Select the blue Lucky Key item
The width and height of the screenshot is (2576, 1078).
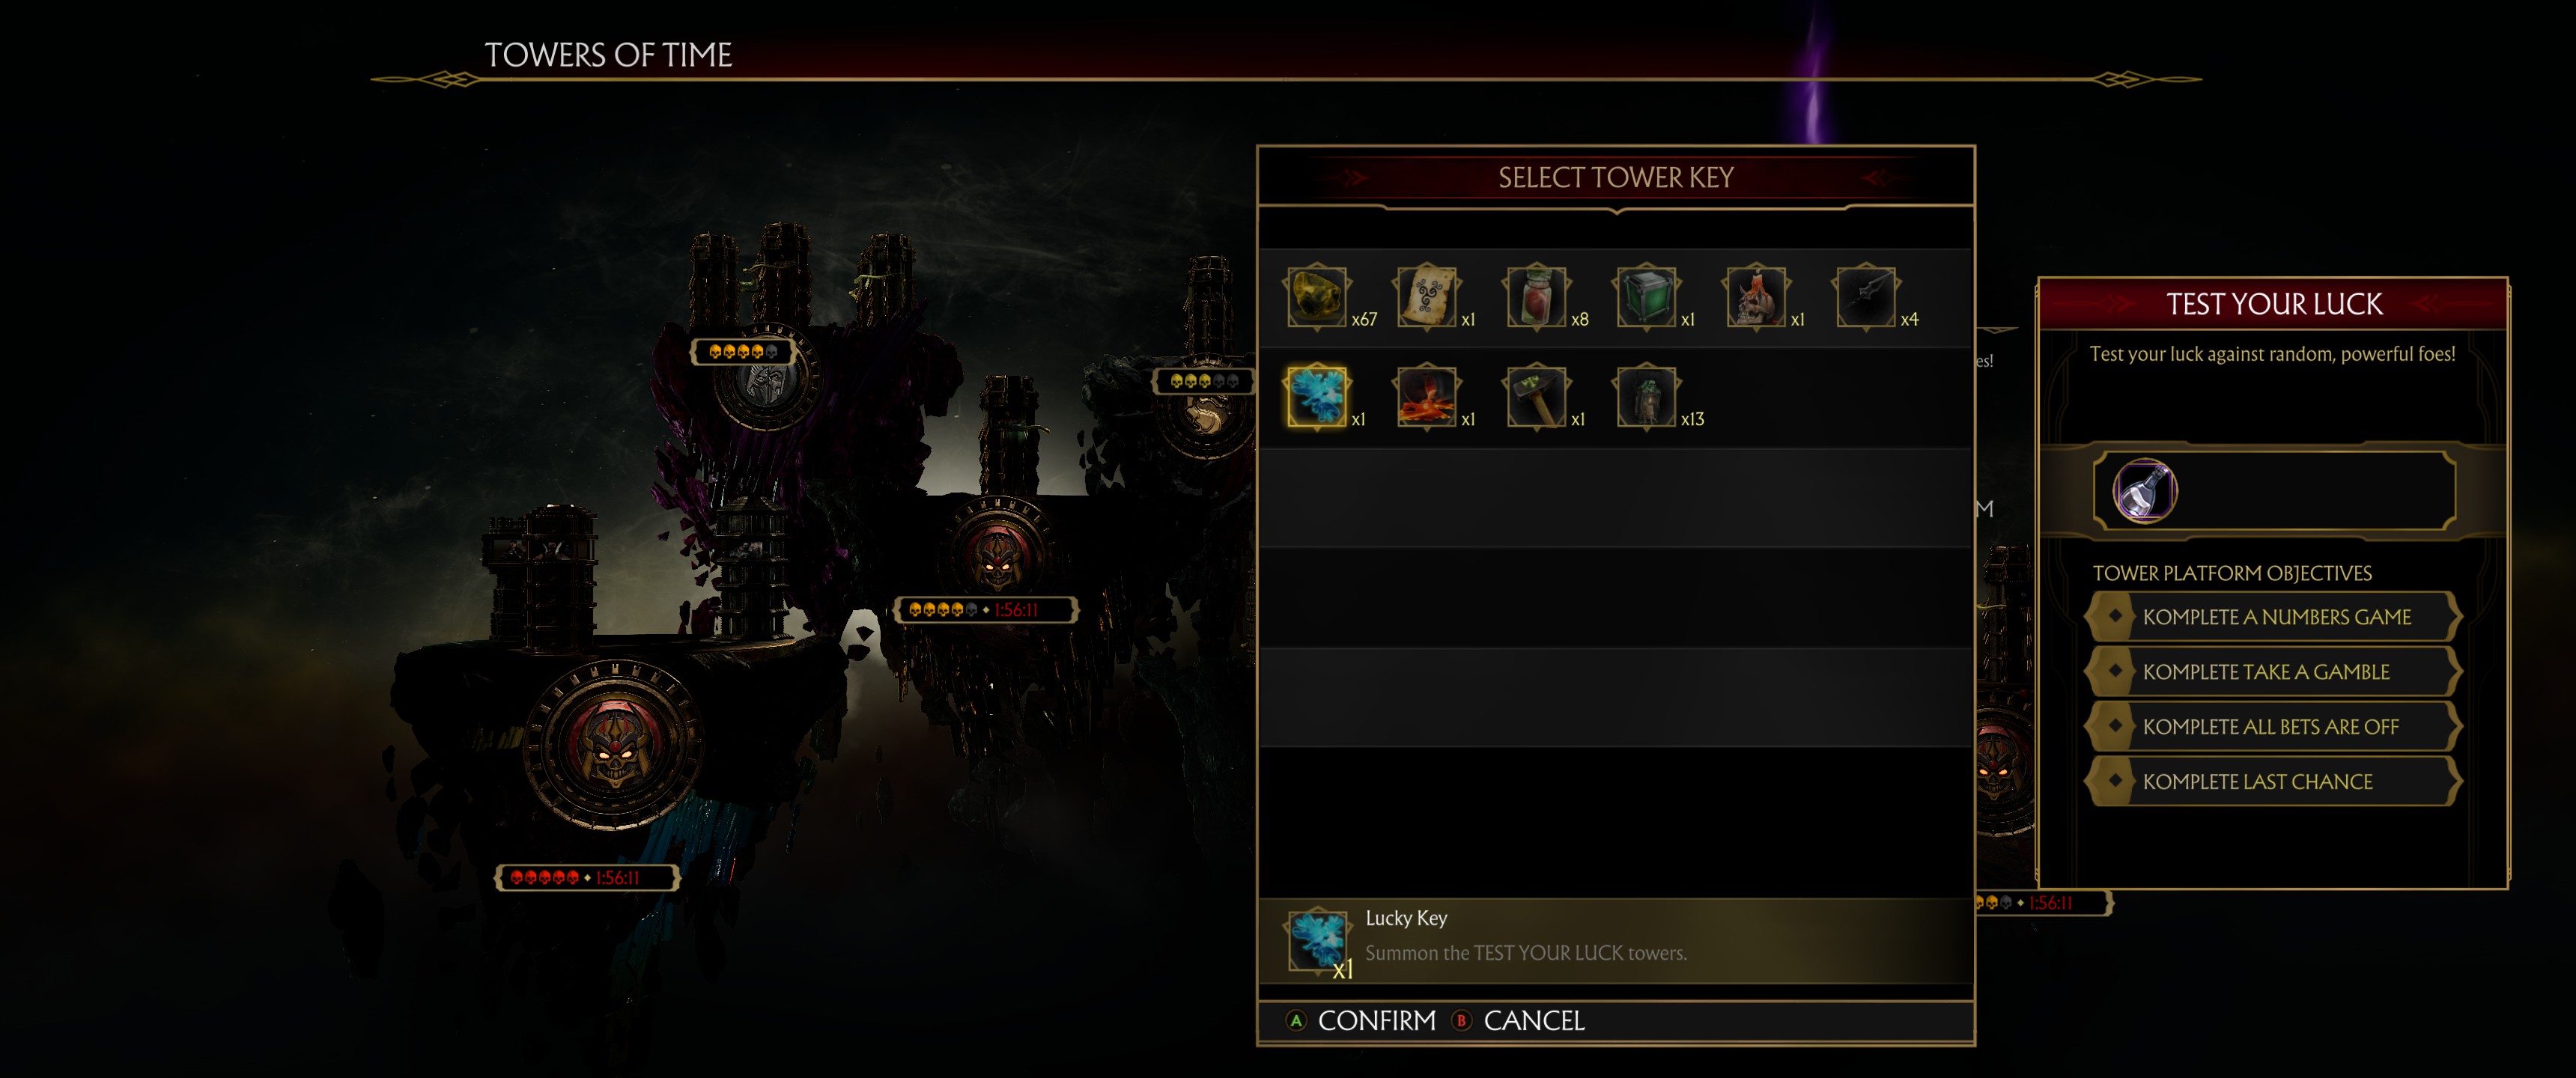[x=1316, y=397]
